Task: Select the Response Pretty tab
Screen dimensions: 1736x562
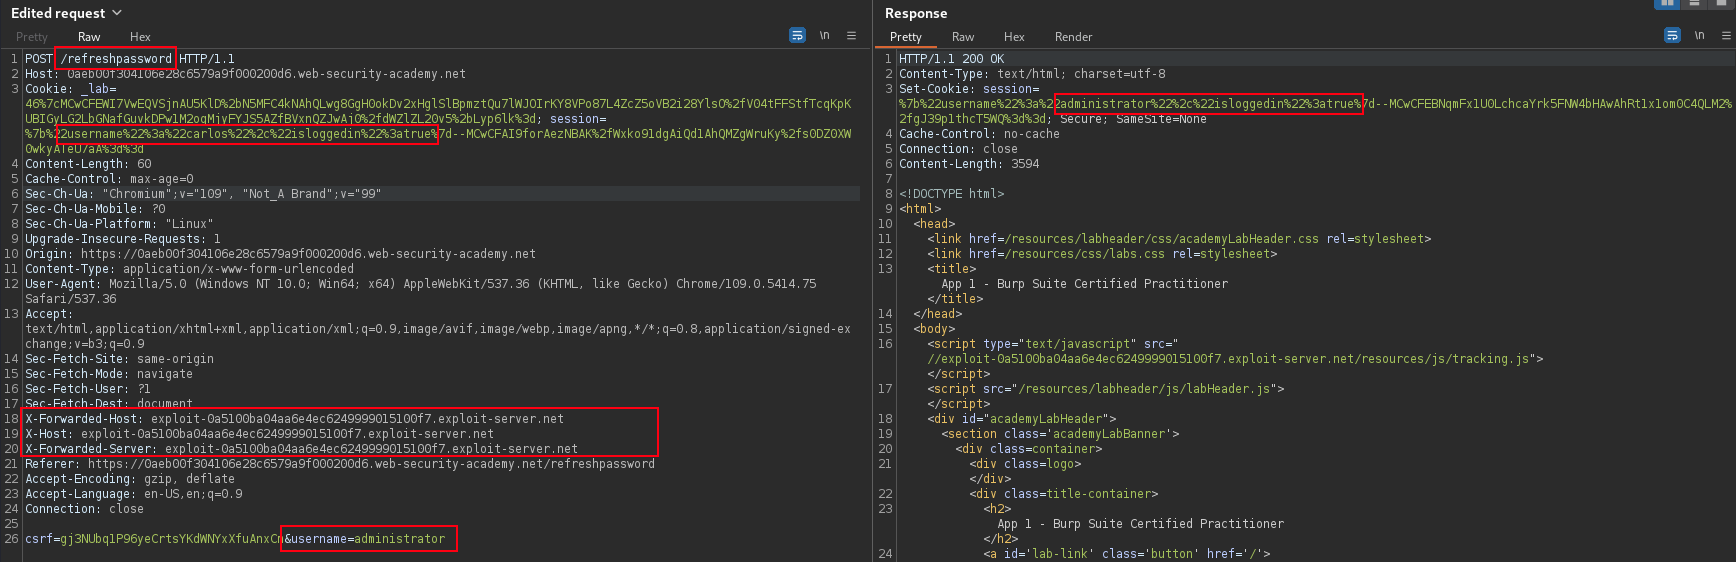Action: pyautogui.click(x=906, y=37)
